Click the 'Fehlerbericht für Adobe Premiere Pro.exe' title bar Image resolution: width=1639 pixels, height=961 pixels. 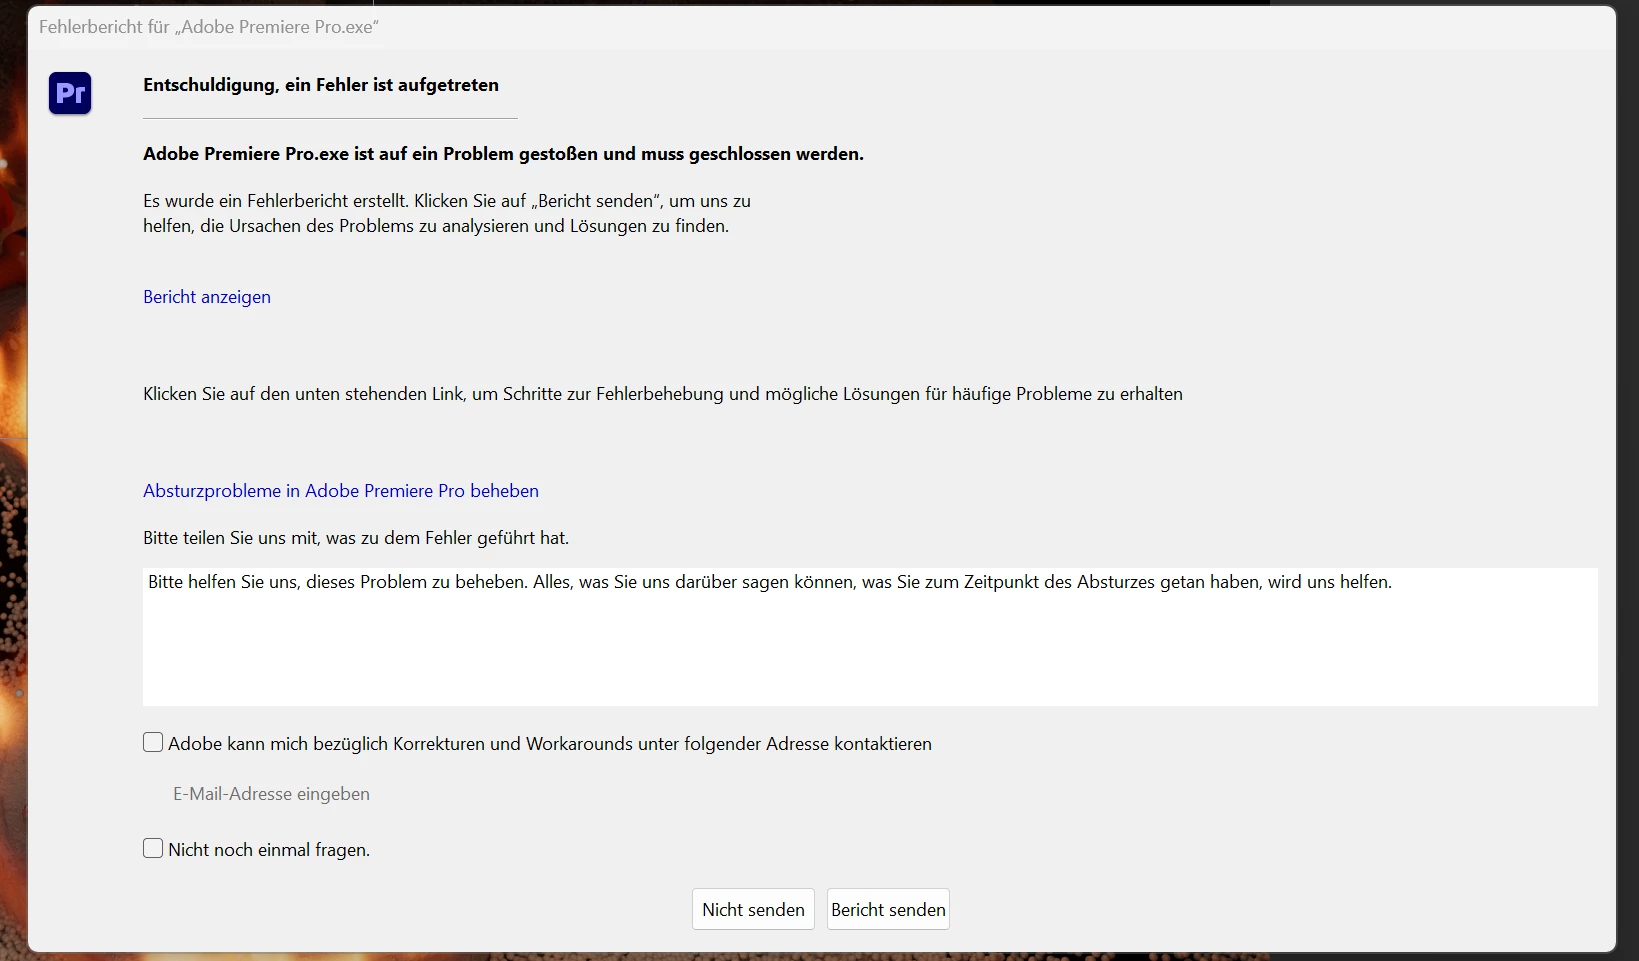click(822, 27)
